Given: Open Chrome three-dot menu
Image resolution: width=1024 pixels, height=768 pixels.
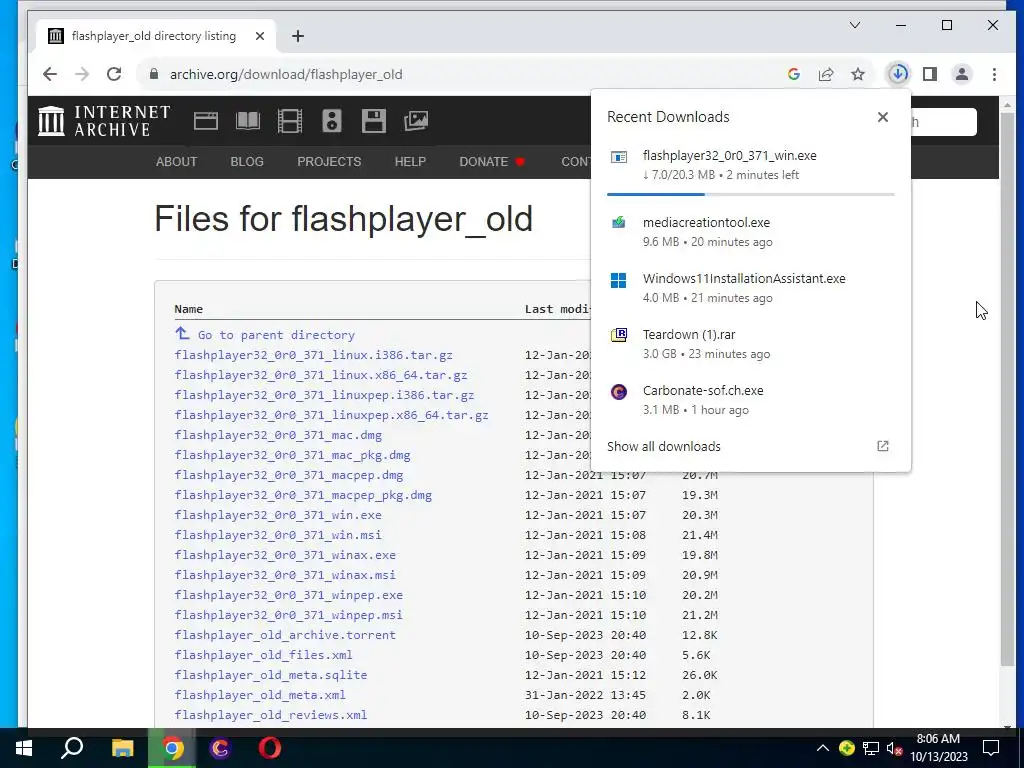Looking at the screenshot, I should [x=994, y=74].
